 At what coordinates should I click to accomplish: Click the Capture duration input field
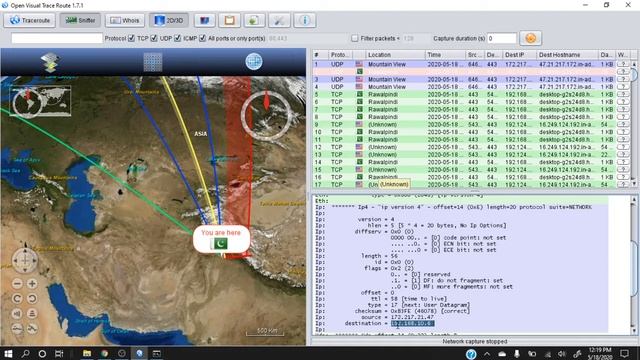502,38
